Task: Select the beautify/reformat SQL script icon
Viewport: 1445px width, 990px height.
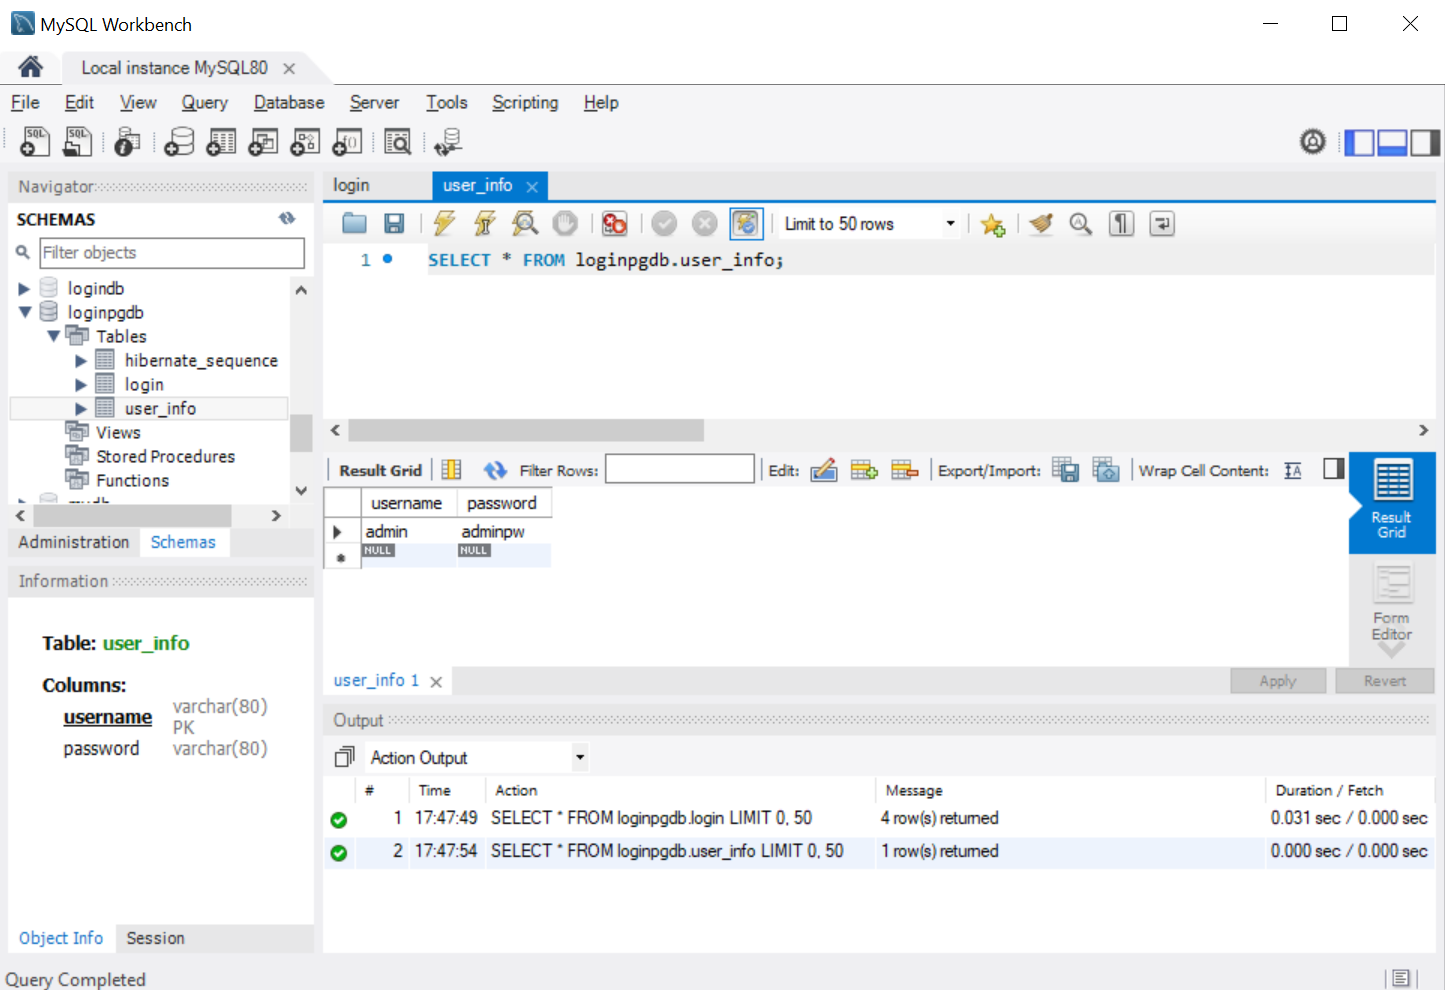Action: click(1040, 223)
